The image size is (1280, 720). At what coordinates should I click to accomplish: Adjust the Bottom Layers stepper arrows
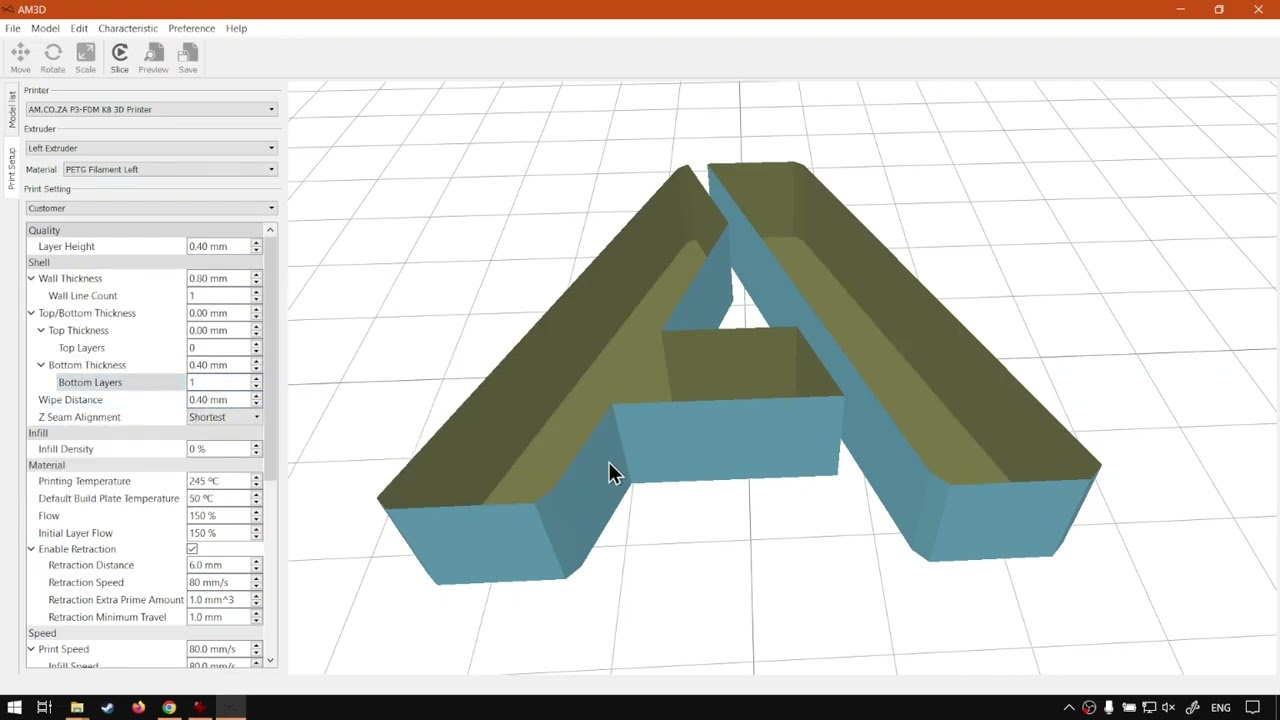coord(256,382)
